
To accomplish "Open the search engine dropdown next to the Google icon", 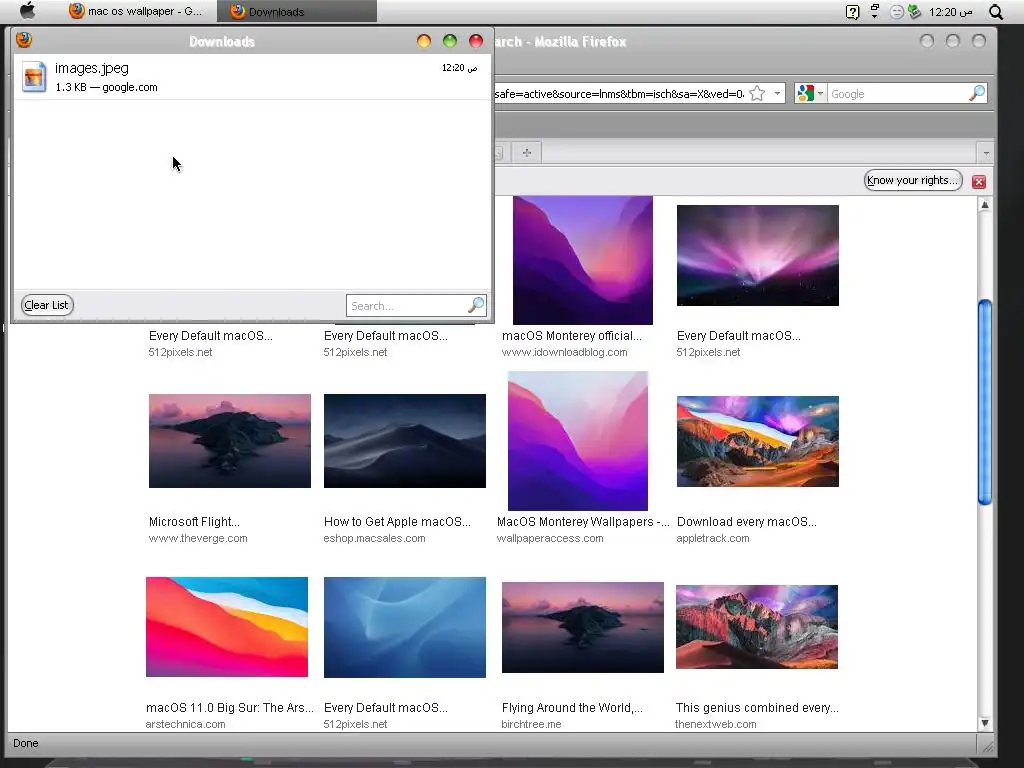I will click(x=820, y=93).
